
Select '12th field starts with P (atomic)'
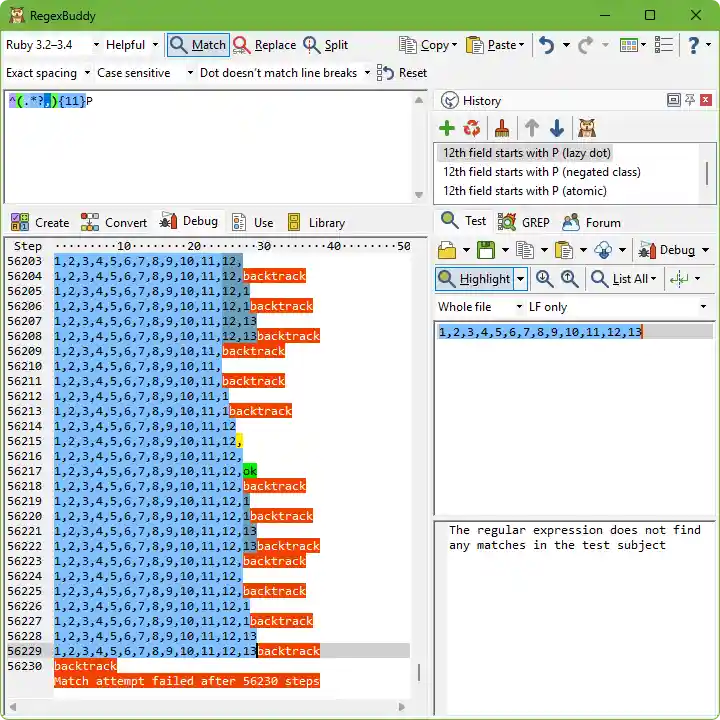[x=525, y=191]
